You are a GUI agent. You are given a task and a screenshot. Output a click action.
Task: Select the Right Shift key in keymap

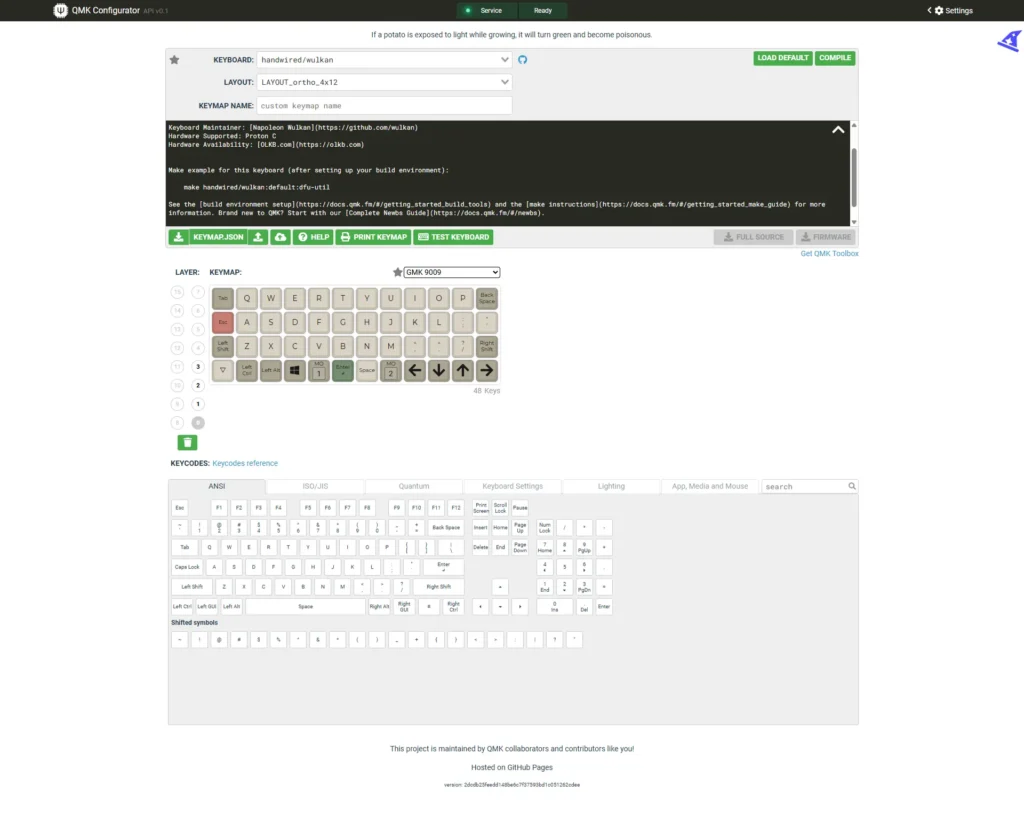click(487, 346)
